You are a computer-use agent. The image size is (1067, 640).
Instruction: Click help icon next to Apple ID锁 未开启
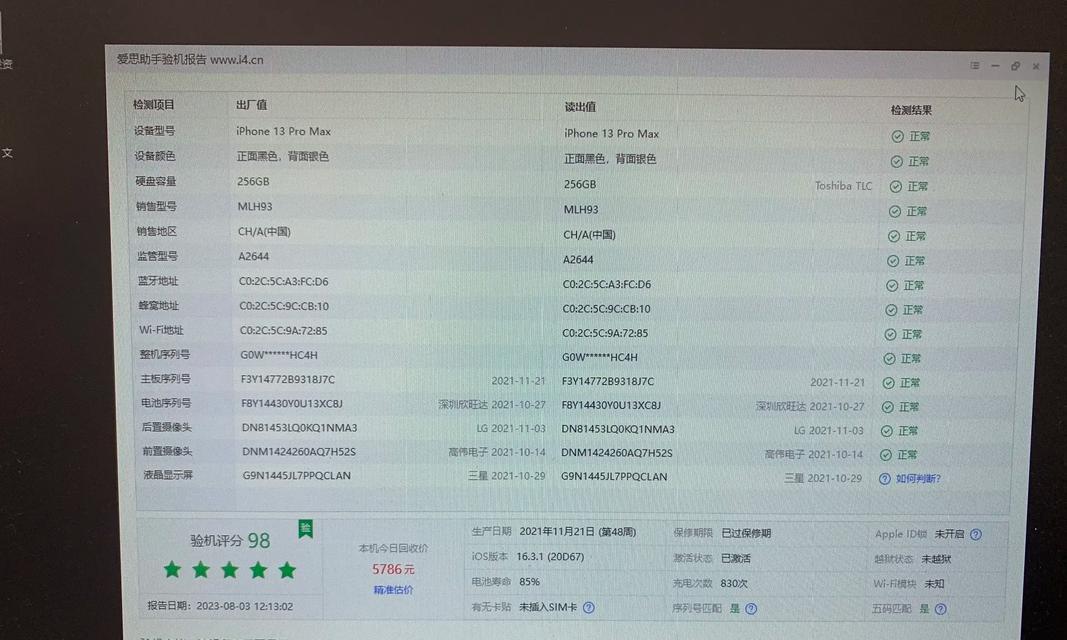[x=976, y=535]
